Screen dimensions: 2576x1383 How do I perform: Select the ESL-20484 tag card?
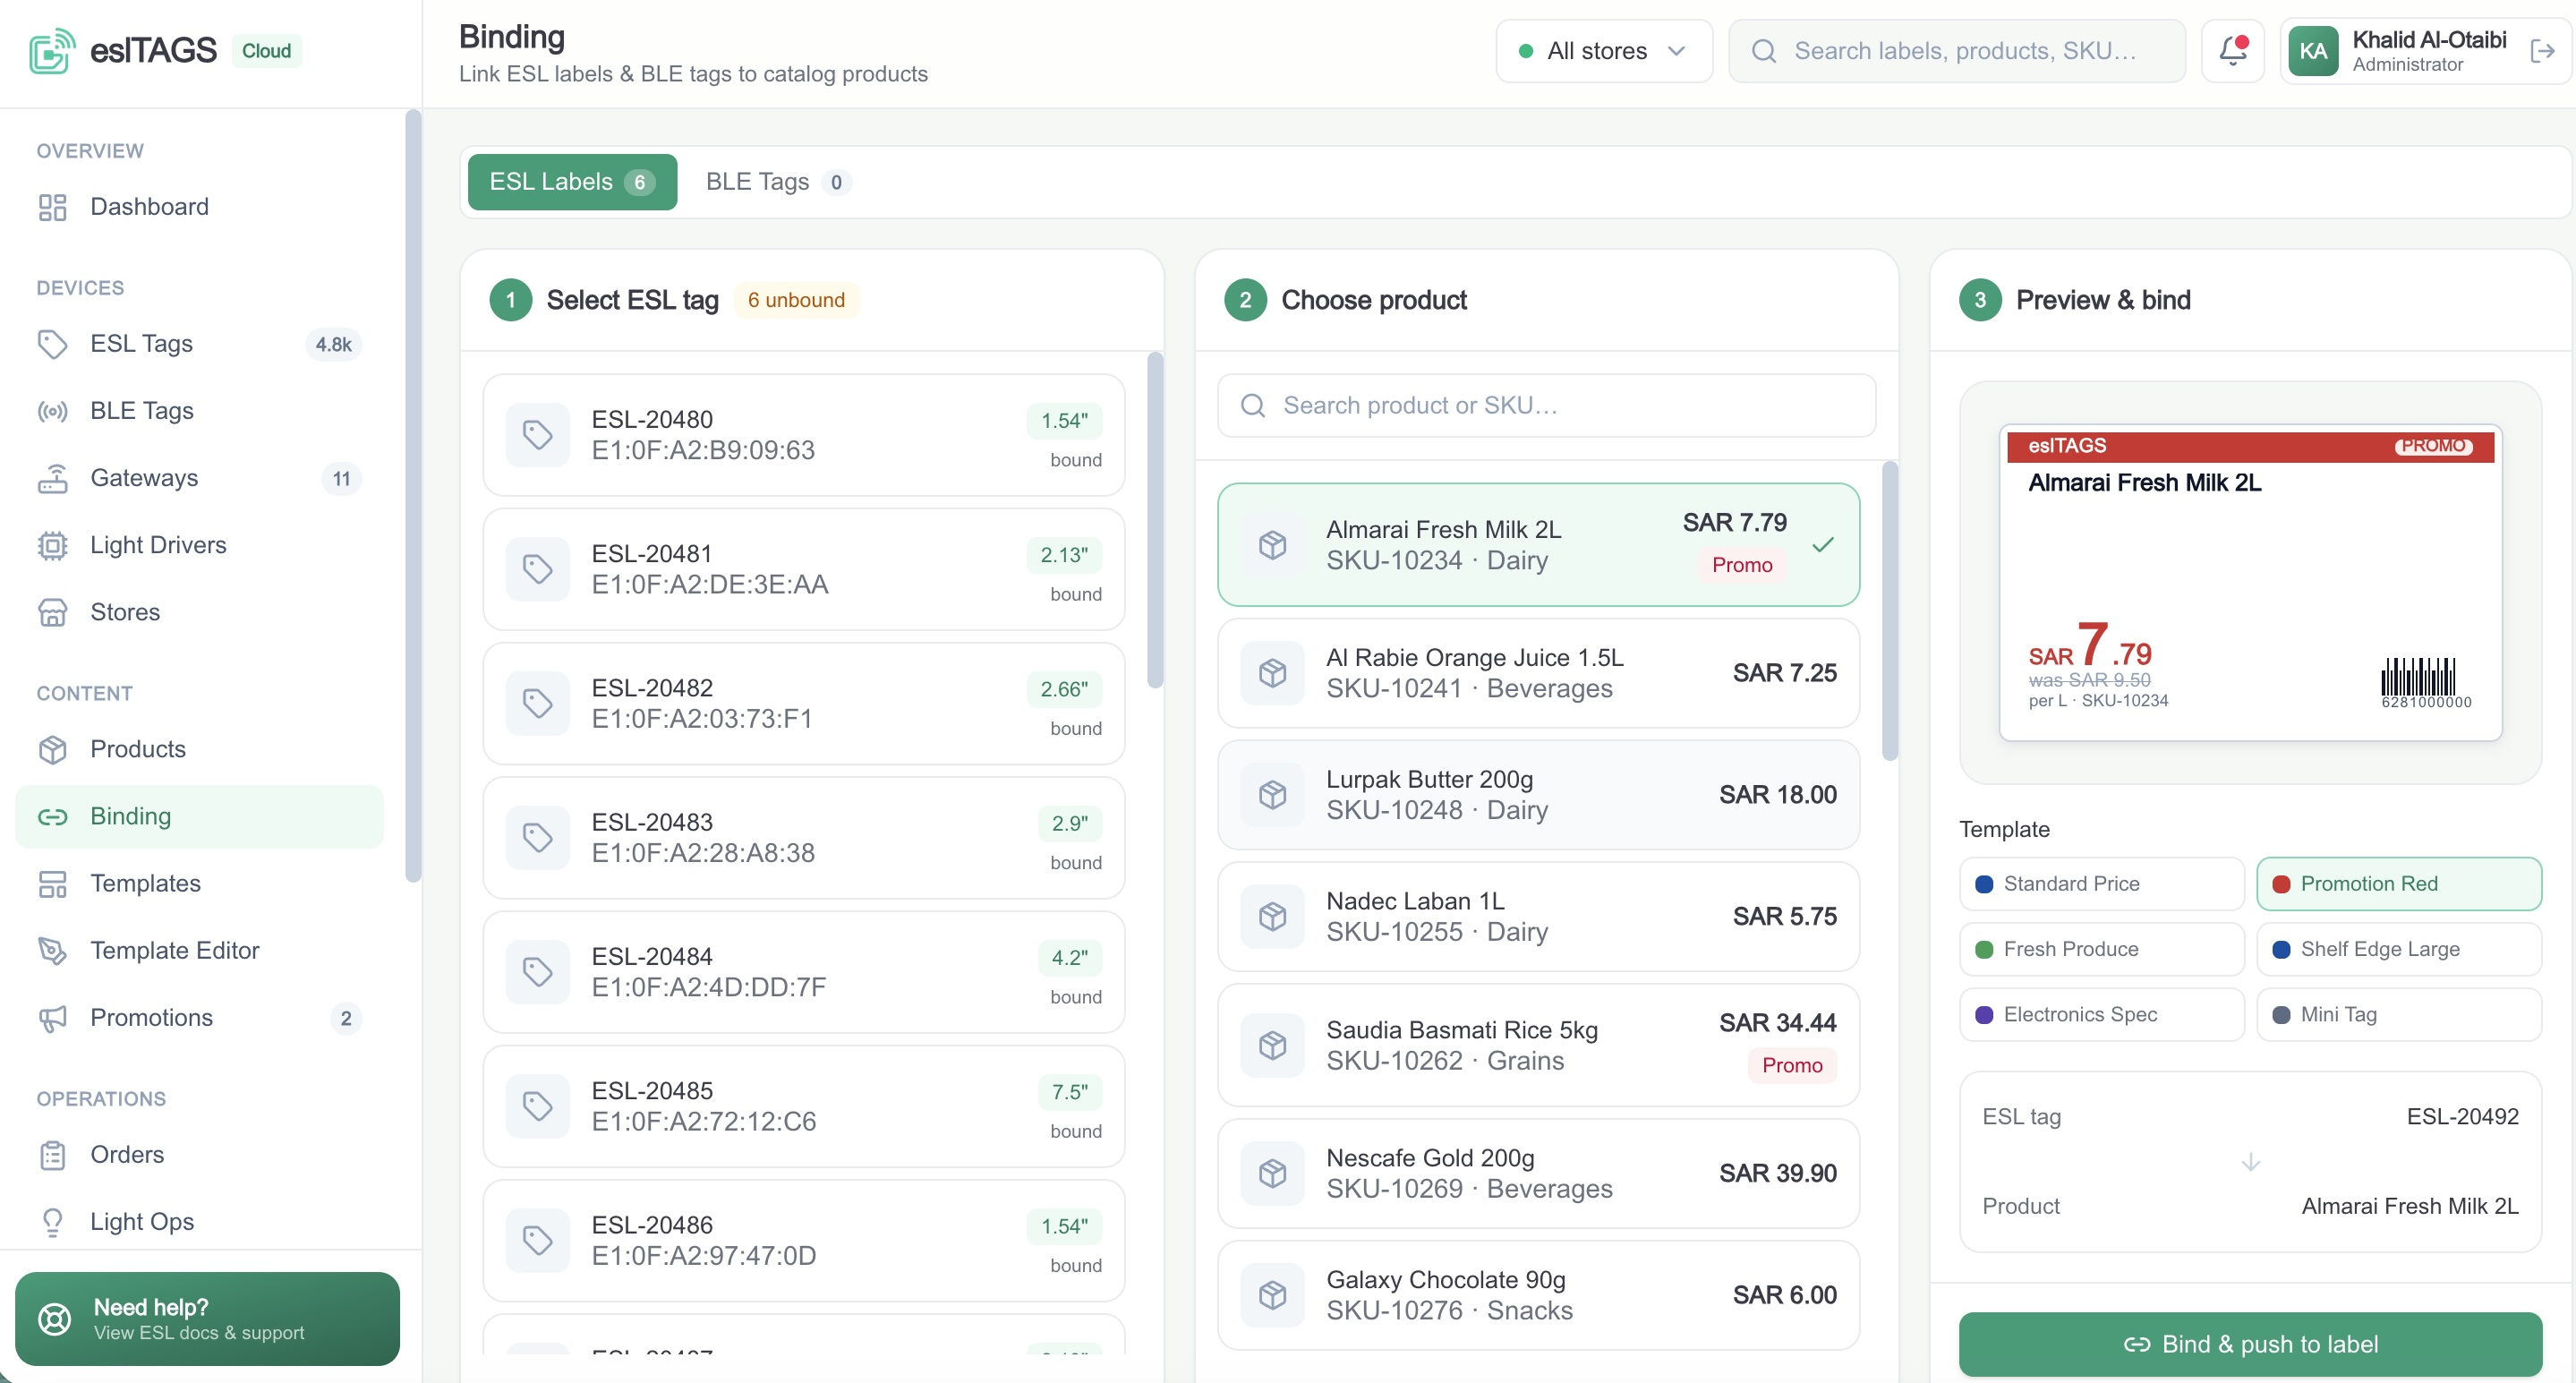coord(803,972)
